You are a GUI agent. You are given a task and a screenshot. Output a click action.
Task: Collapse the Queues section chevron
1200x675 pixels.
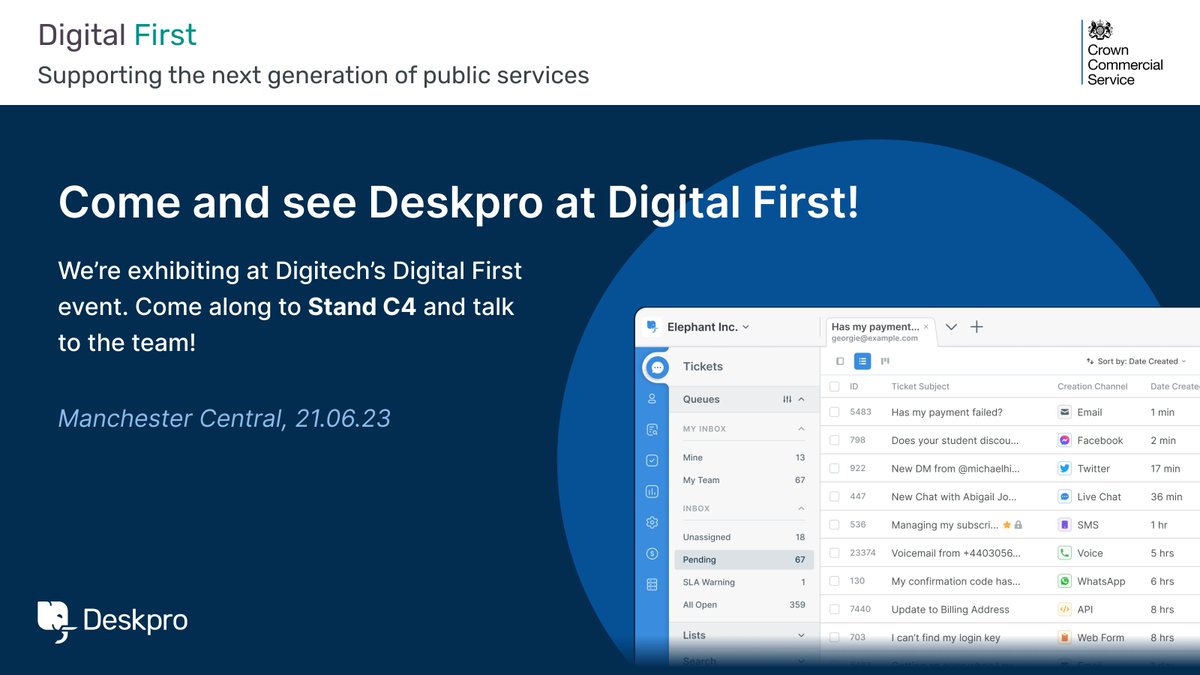point(802,399)
